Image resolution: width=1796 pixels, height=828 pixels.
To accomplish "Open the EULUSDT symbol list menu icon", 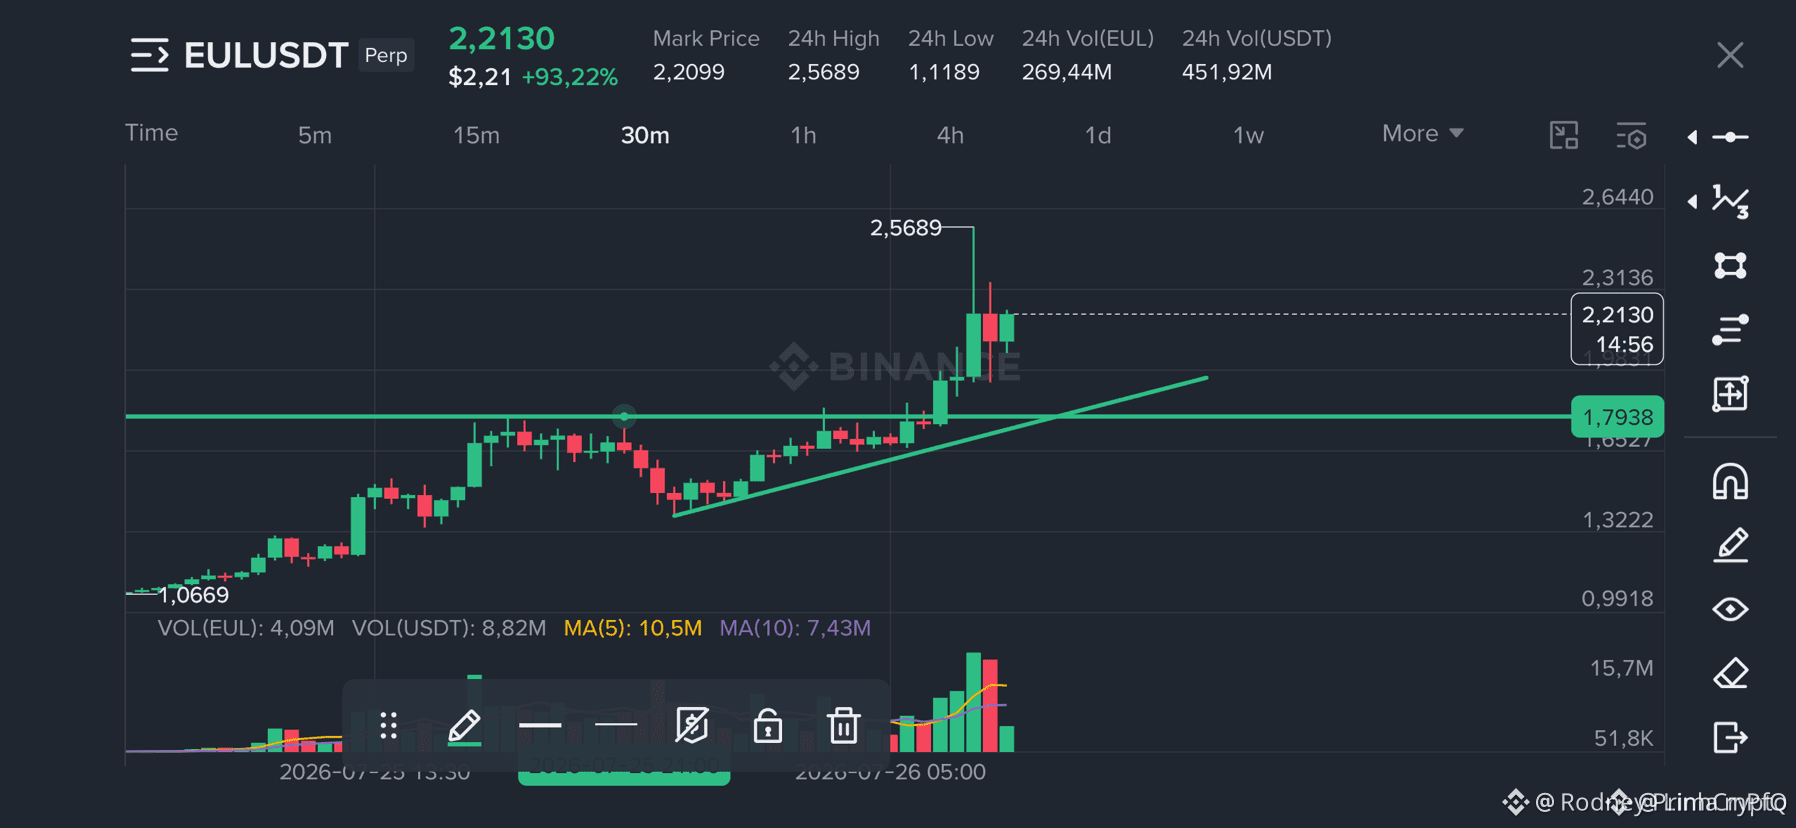I will [x=149, y=55].
